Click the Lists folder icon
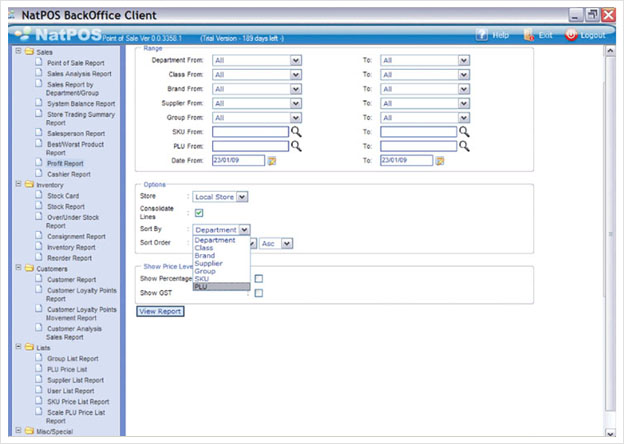 point(29,347)
